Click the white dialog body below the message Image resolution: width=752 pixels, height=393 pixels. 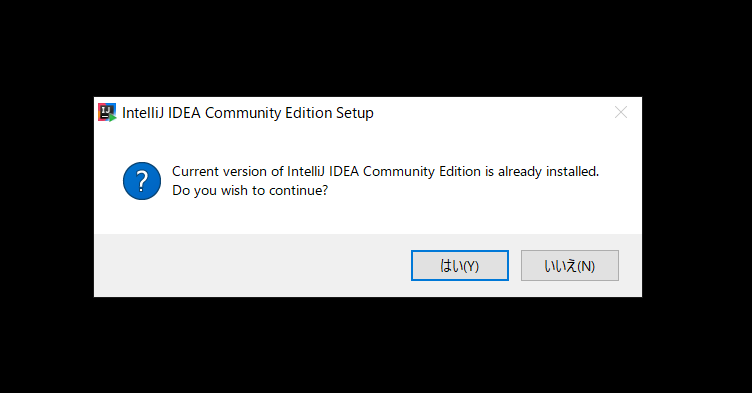point(367,217)
